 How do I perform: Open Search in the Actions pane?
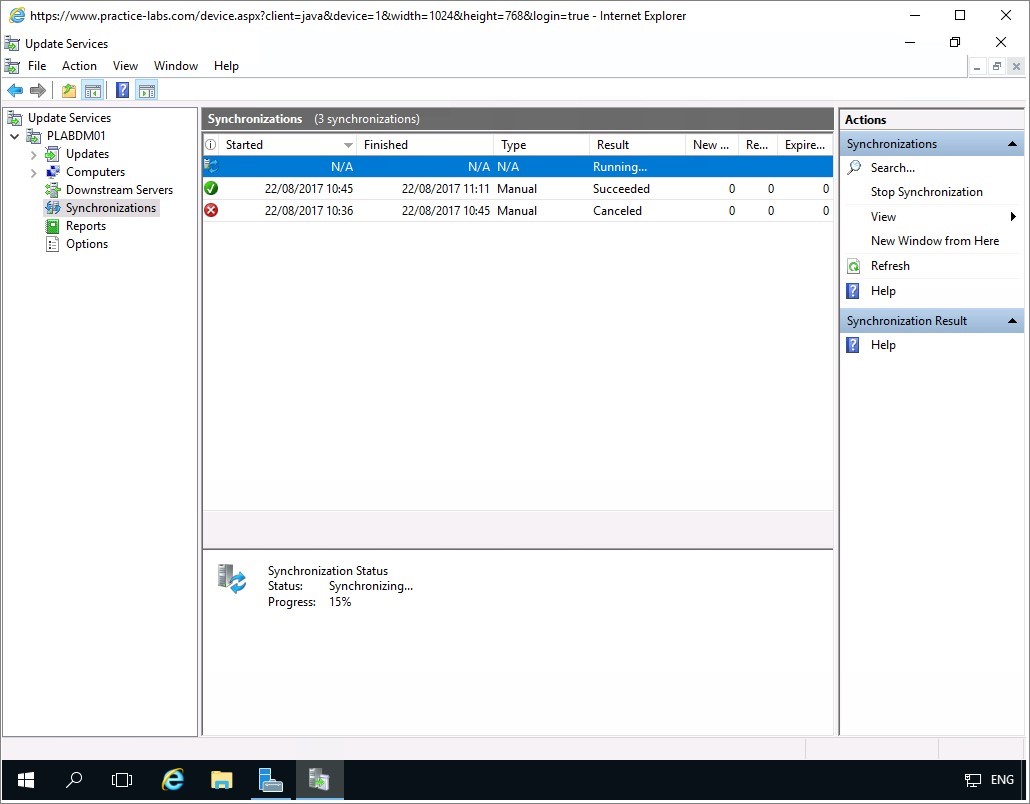click(892, 168)
